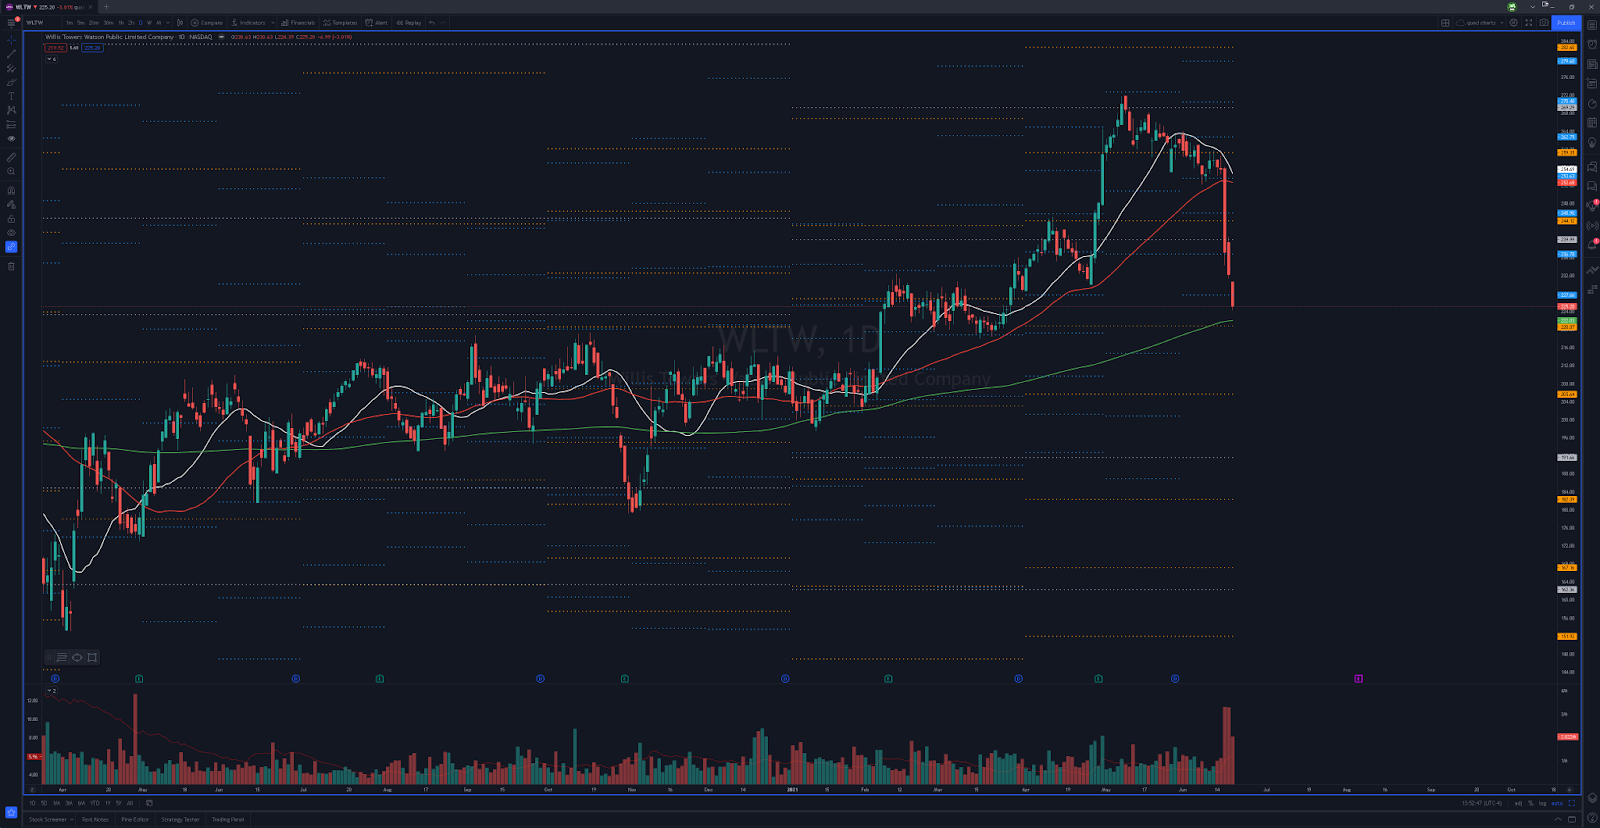The width and height of the screenshot is (1600, 828).
Task: Activate the zoom in tool
Action: click(11, 171)
